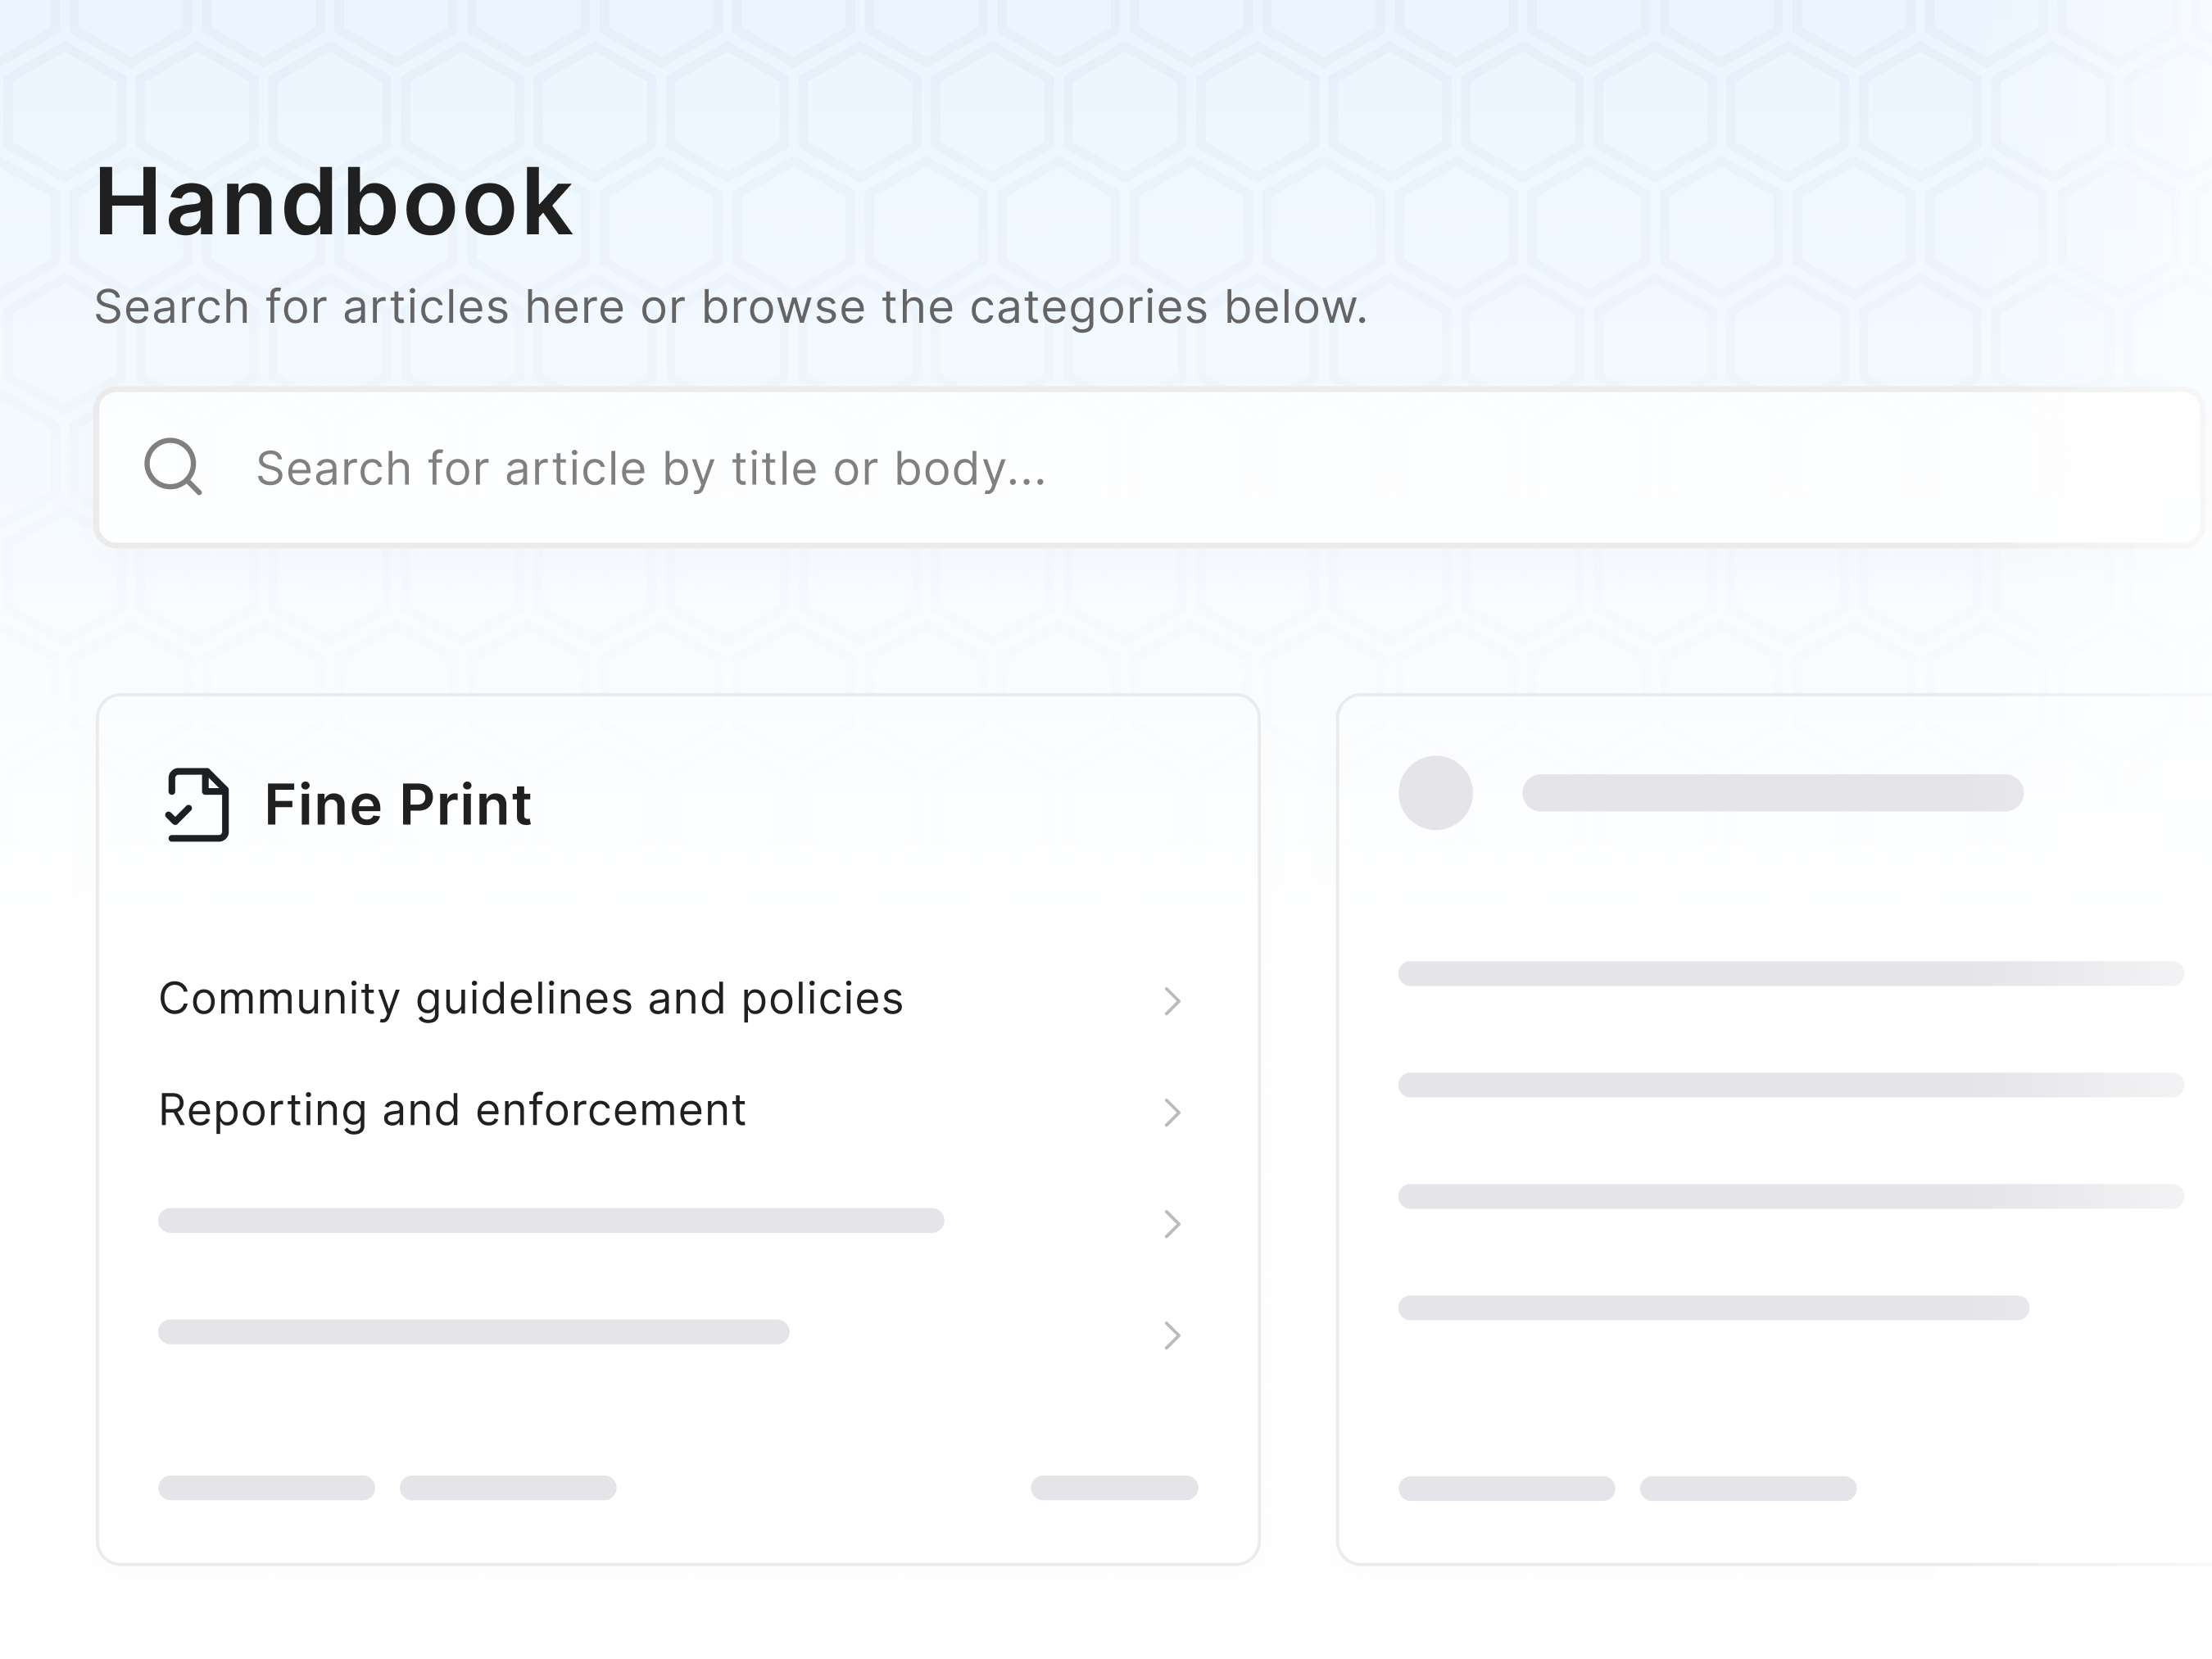Click the second footer placeholder in Fine Print card
The height and width of the screenshot is (1659, 2212).
pyautogui.click(x=508, y=1488)
